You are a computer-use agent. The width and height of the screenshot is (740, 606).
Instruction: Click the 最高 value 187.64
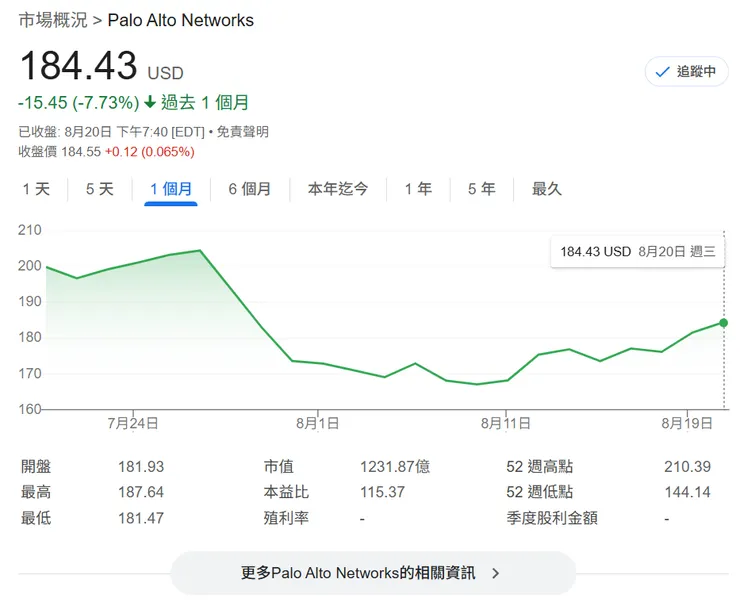click(141, 492)
